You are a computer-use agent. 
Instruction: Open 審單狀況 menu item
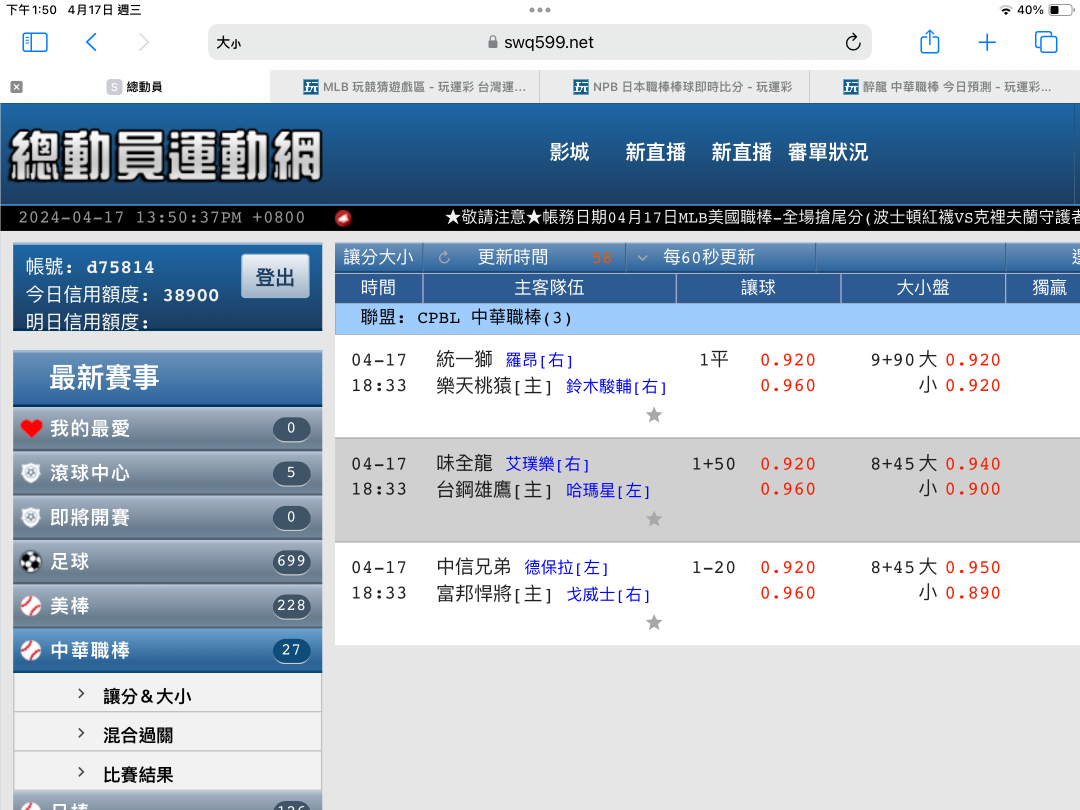tap(828, 152)
